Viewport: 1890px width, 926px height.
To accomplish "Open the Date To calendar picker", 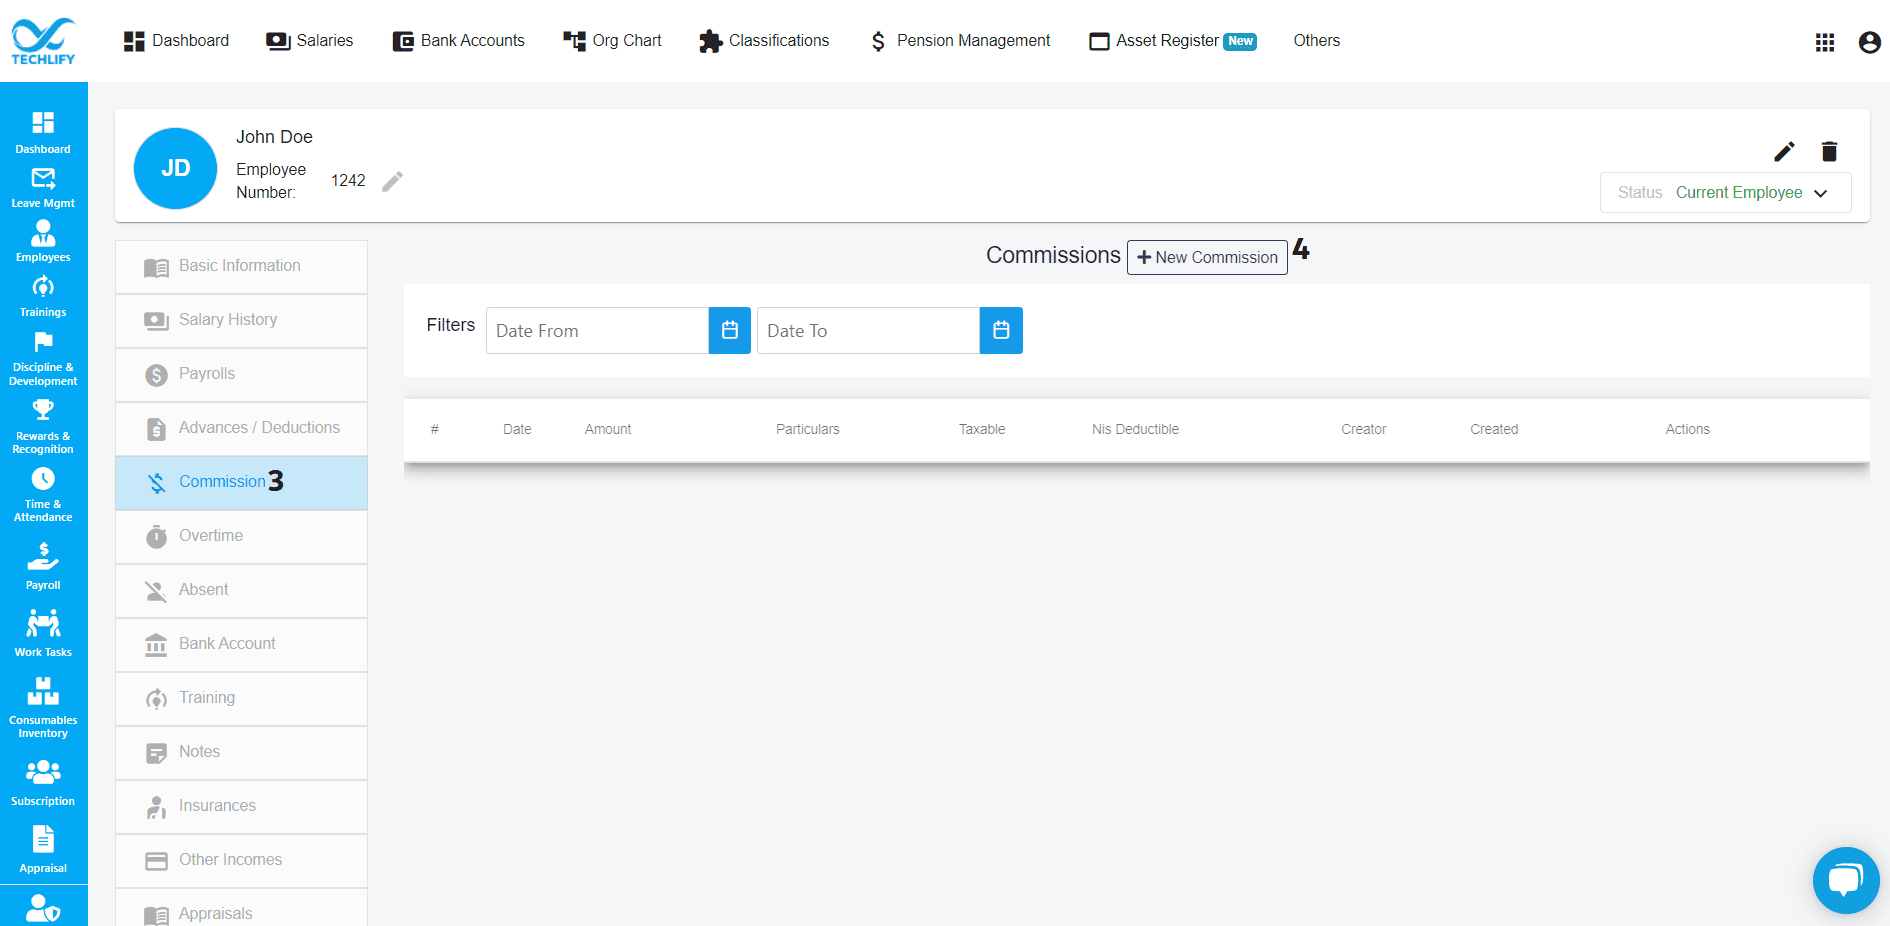I will pos(1001,330).
